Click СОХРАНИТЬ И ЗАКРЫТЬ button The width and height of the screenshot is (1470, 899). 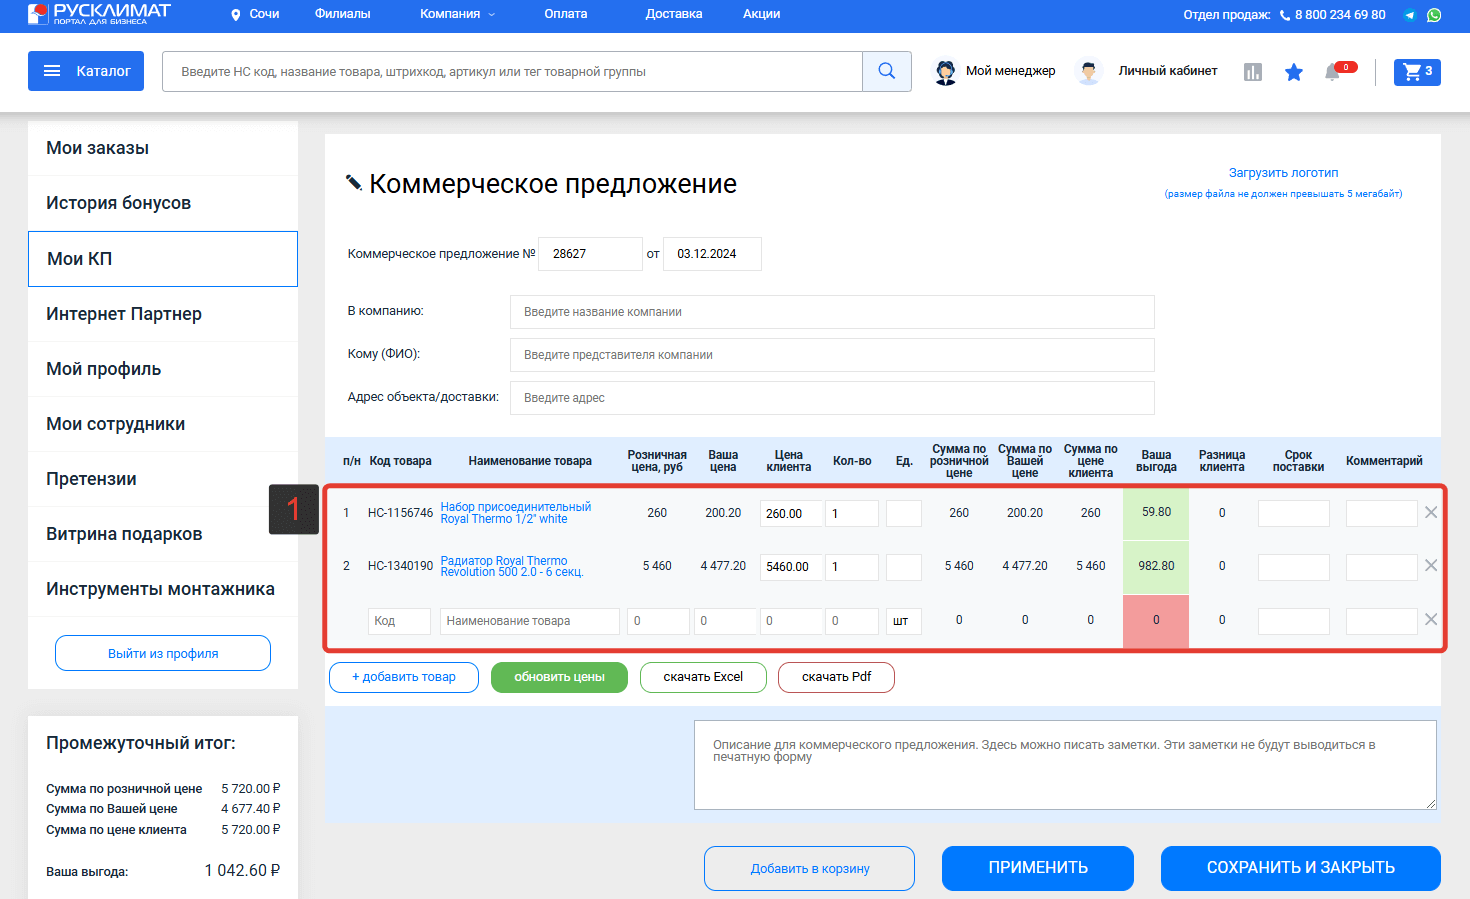(1301, 868)
